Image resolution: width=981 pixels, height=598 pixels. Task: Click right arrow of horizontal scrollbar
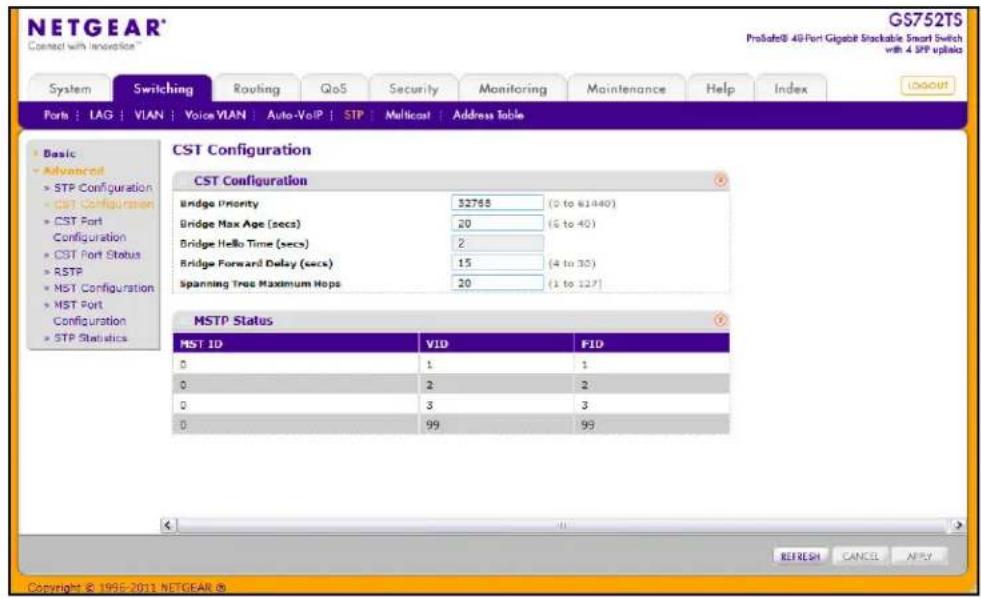957,525
